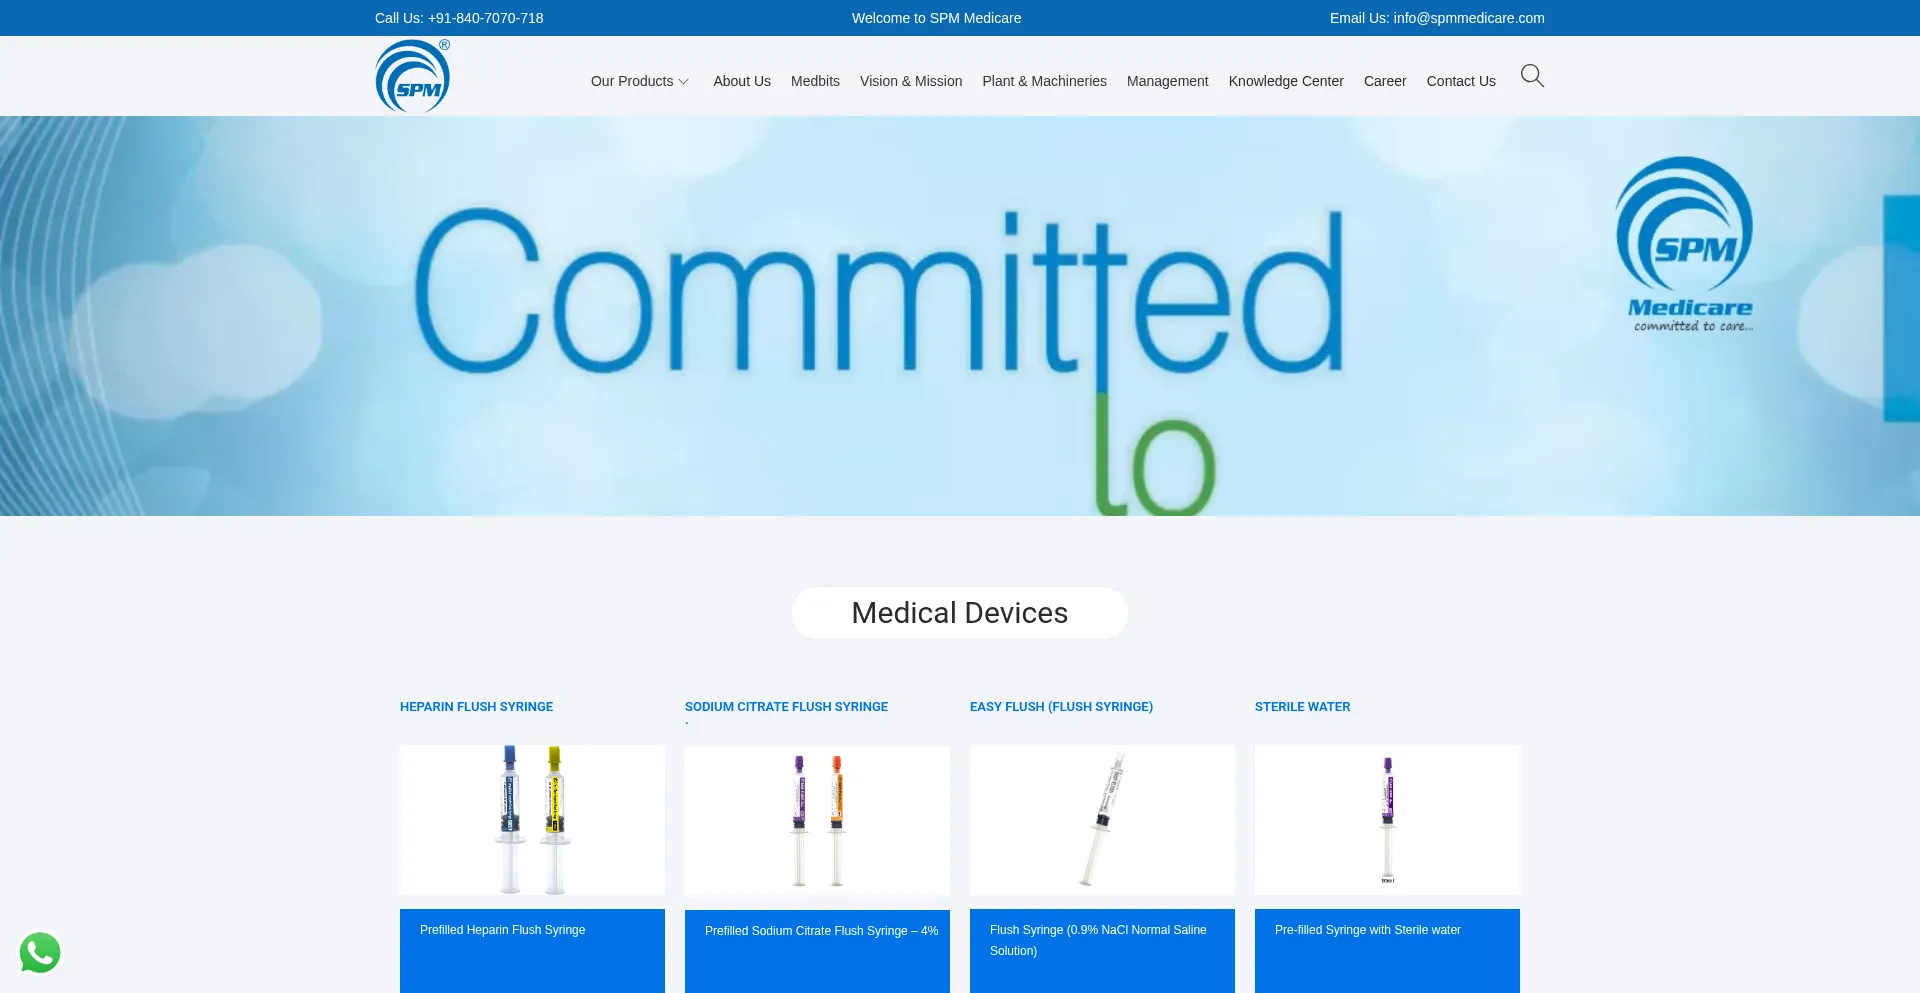Select the Prefilled Heparin Flush Syringe card
The width and height of the screenshot is (1920, 993).
click(532, 951)
